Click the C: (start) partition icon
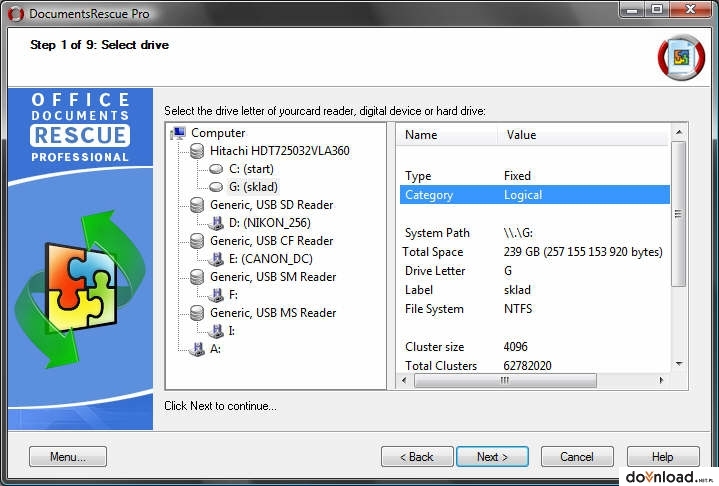 [x=216, y=169]
